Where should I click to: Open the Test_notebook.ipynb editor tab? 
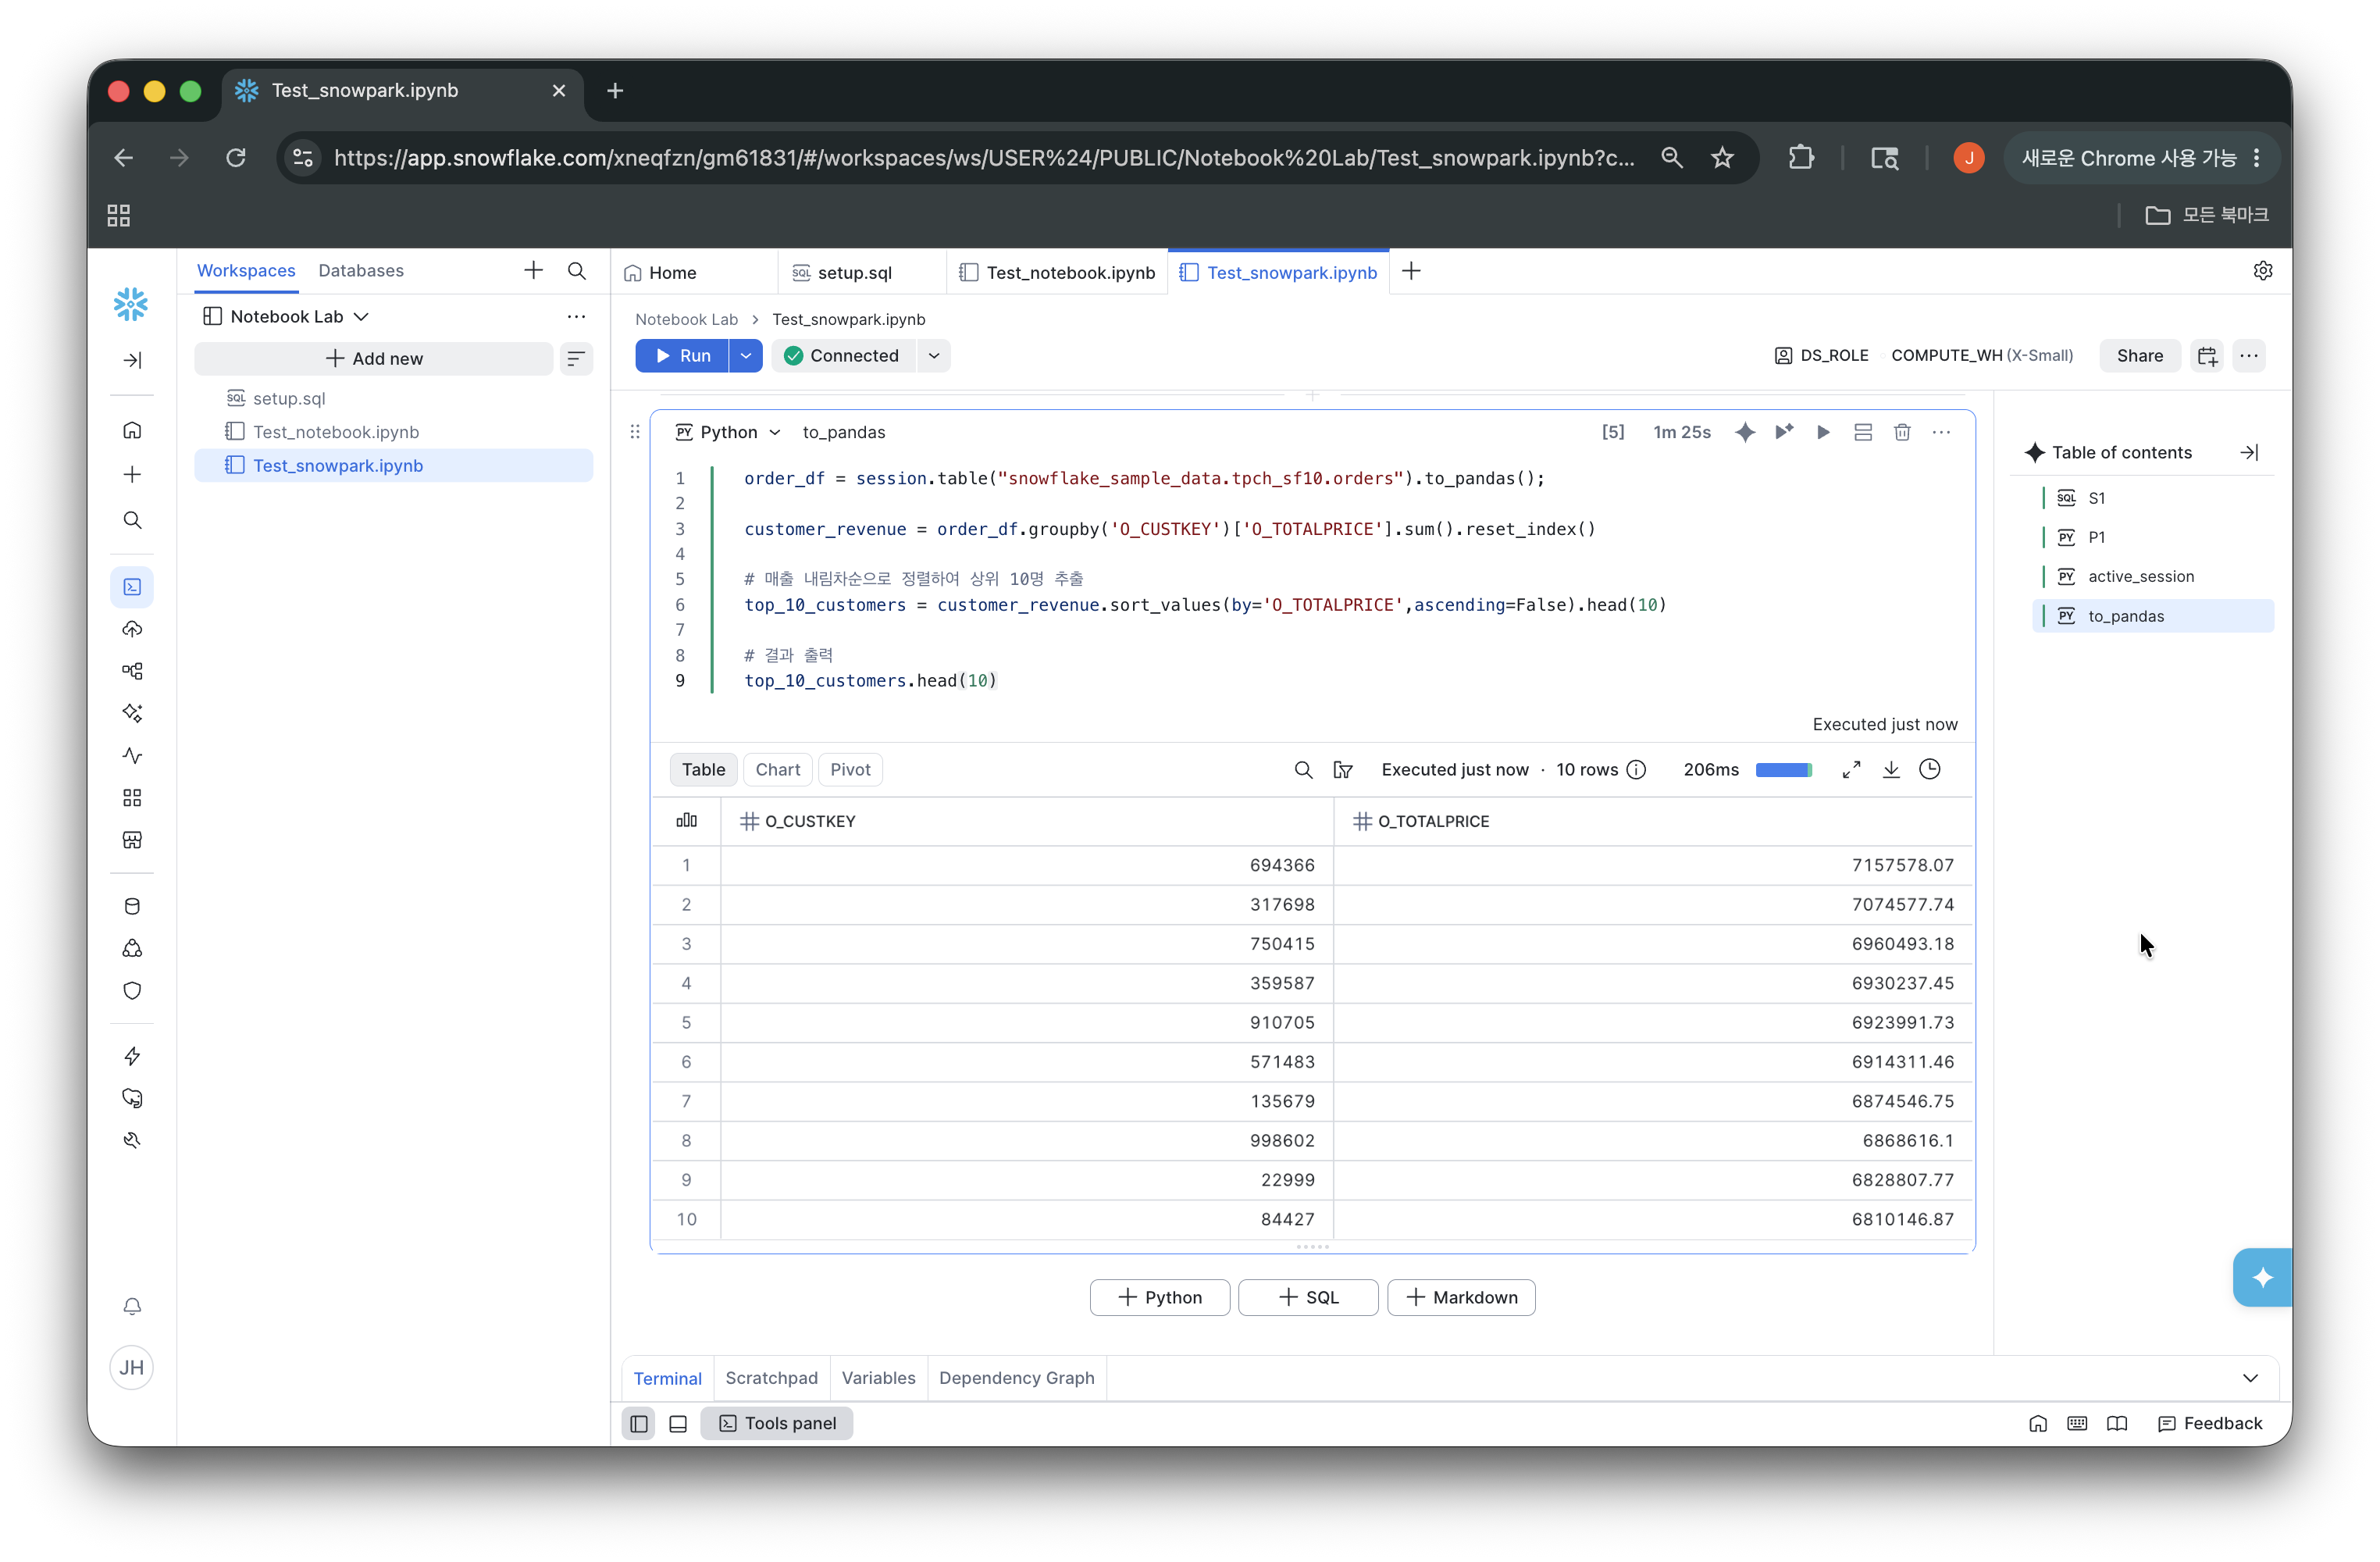coord(1057,273)
